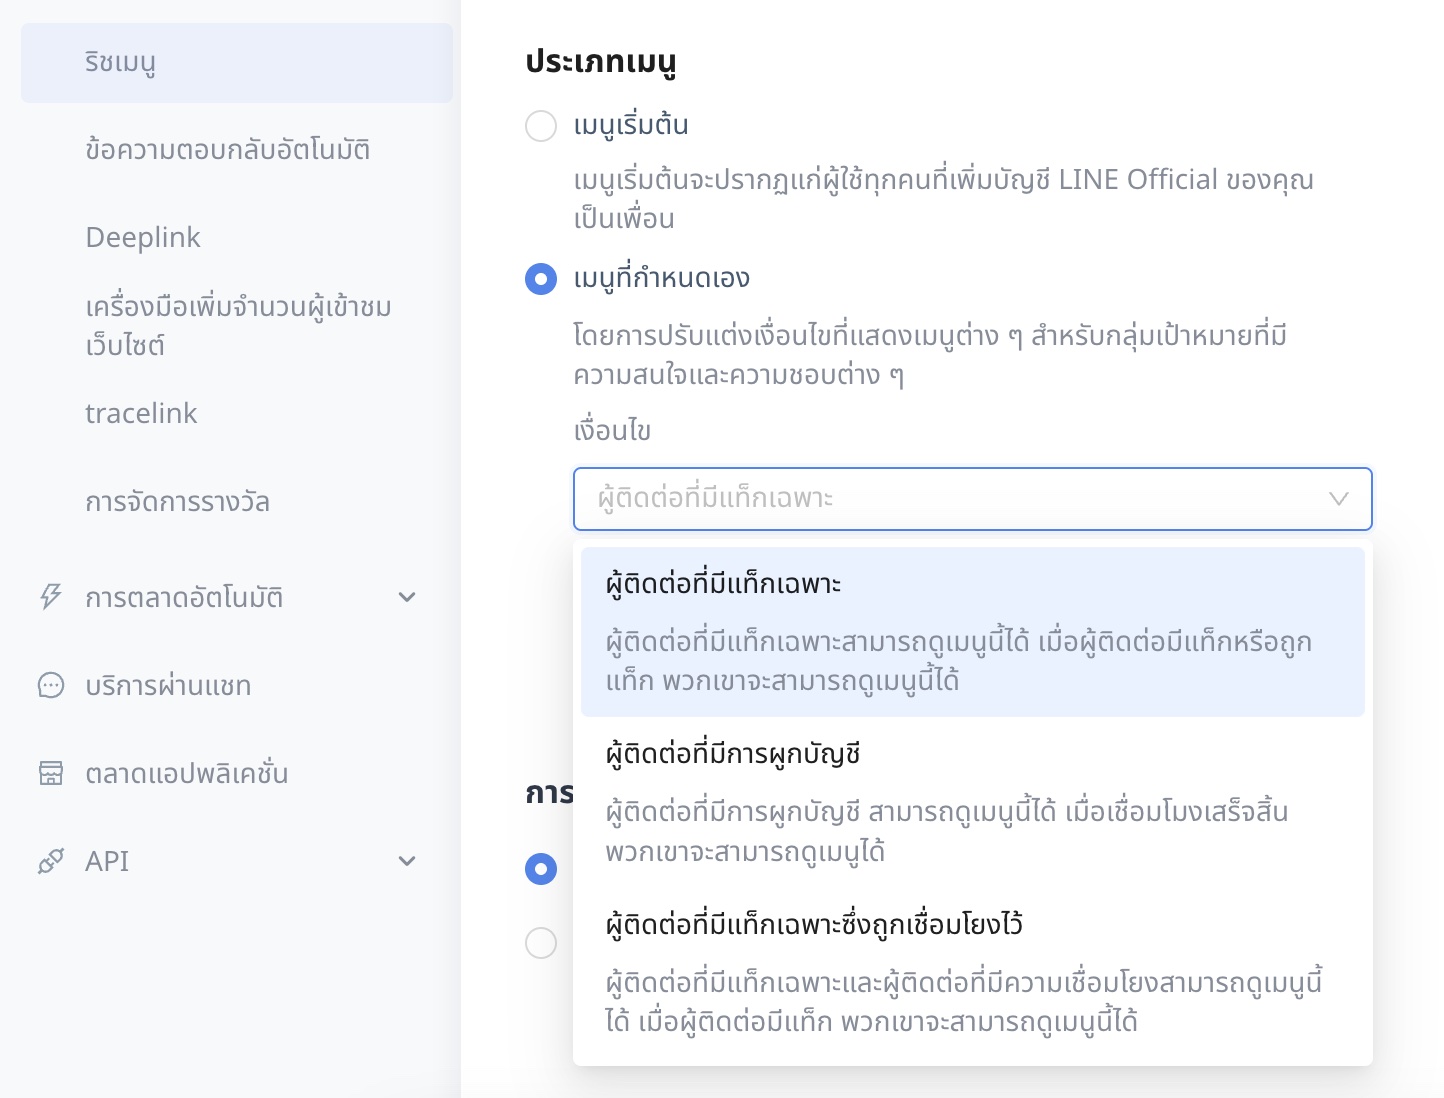
Task: Choose option ผู้ติดต่อที่มีแท็กเฉพาะซึ่งถูกเชื่อมโยงไว้
Action: (973, 972)
